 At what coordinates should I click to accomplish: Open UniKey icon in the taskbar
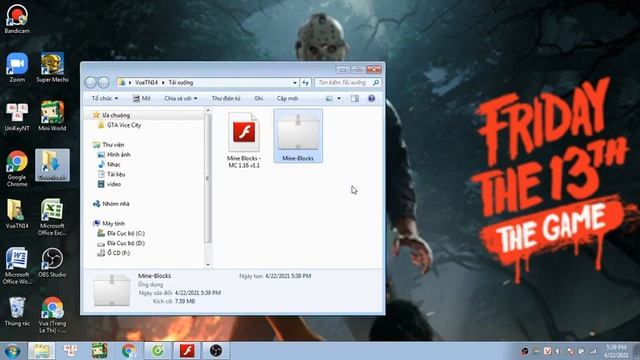pos(70,351)
